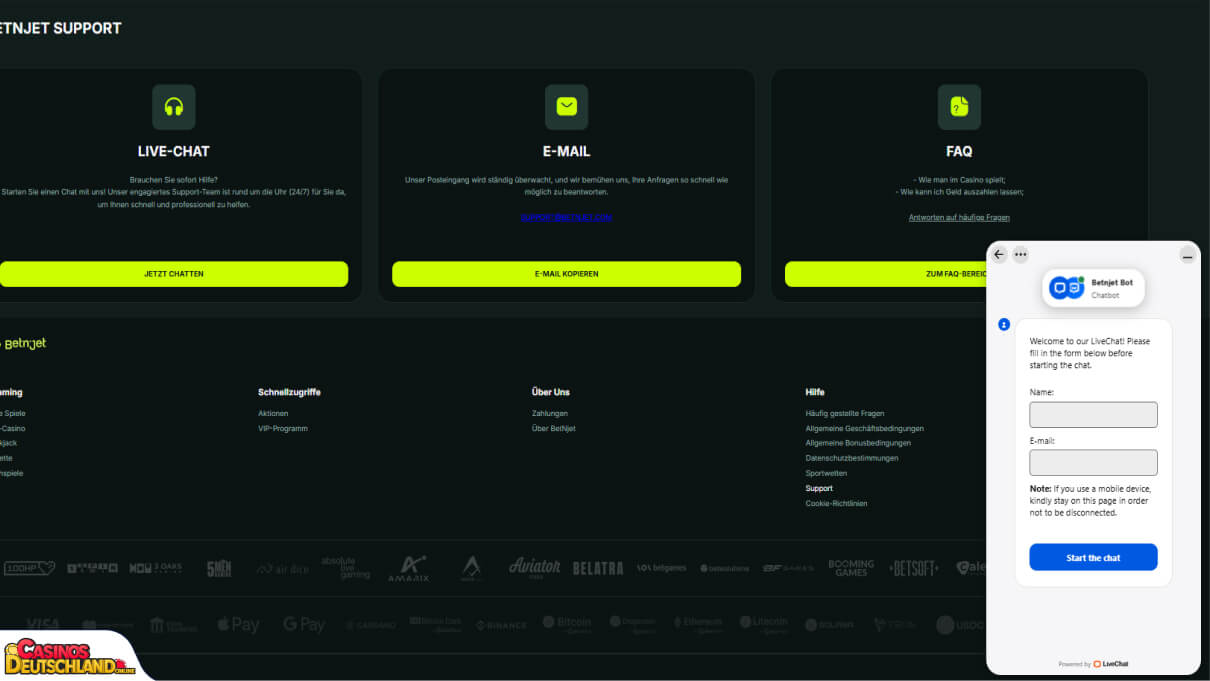This screenshot has width=1210, height=681.
Task: Click the Jetzt Chatten button
Action: [174, 274]
